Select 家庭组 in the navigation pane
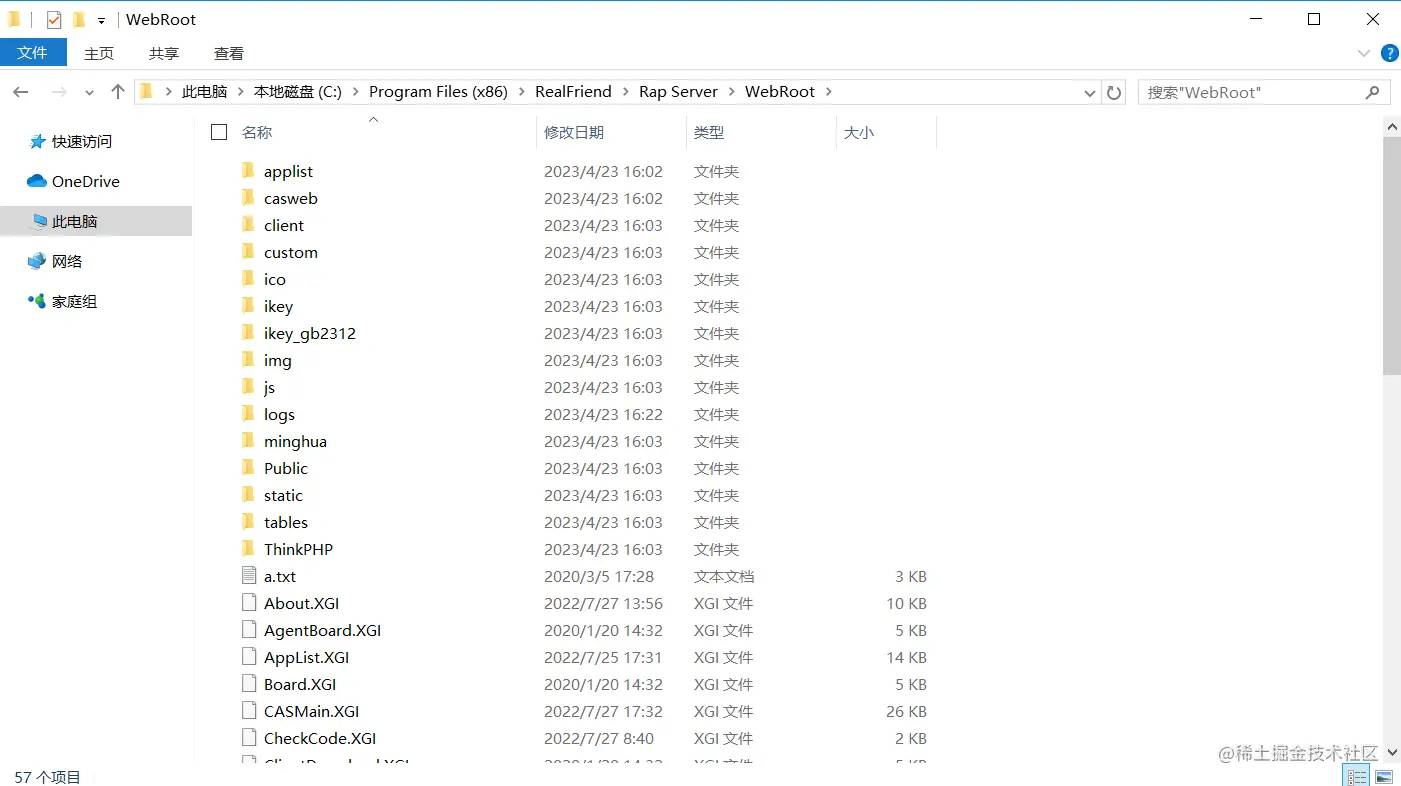 pos(62,301)
